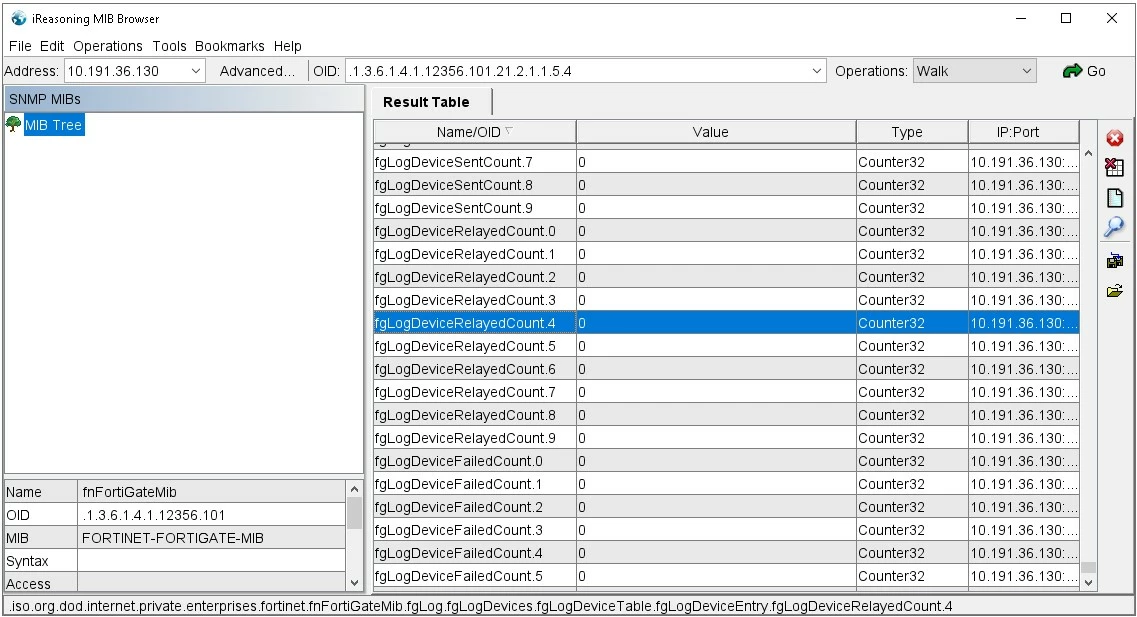
Task: Click the OID value .1.3.6.1.4.1.12356.101
Action: point(212,515)
